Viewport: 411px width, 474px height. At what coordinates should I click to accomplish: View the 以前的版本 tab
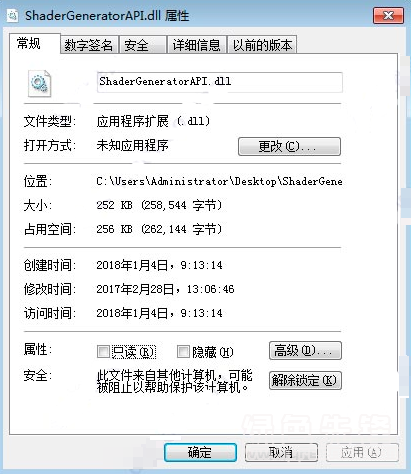[x=262, y=45]
